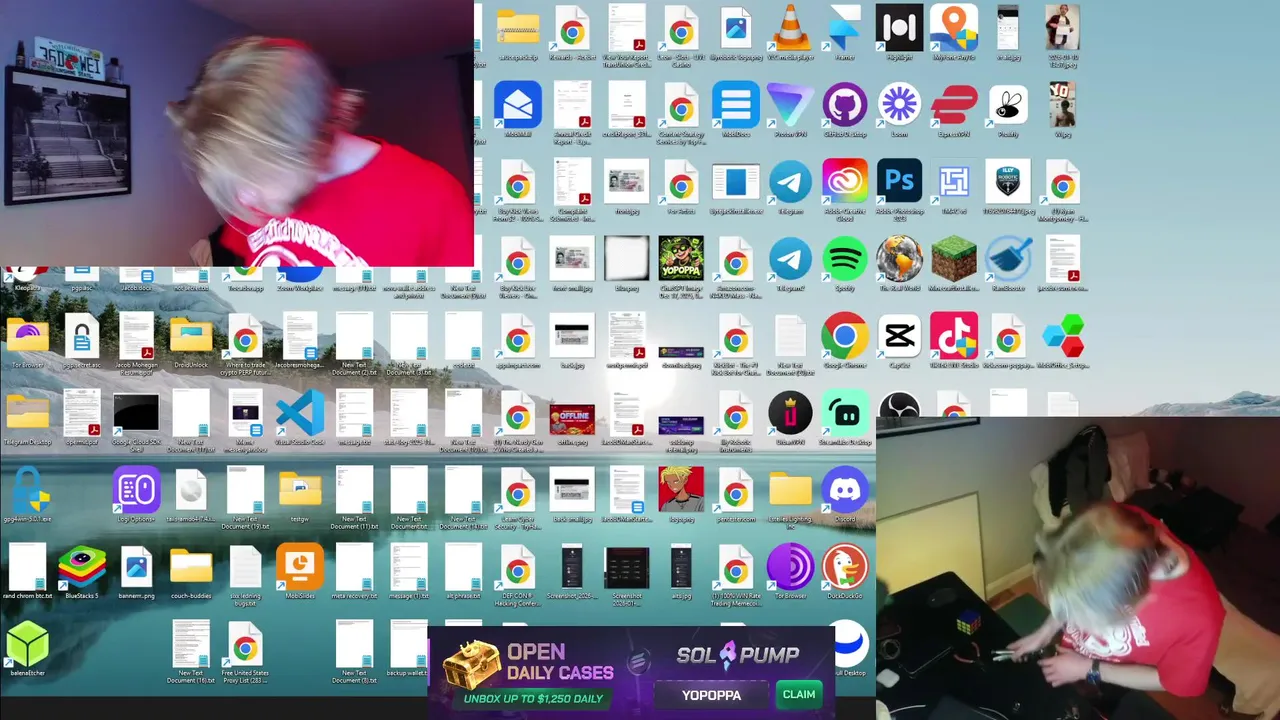Launch Proton VPN from the desktop
This screenshot has height=720, width=1280.
click(790, 105)
